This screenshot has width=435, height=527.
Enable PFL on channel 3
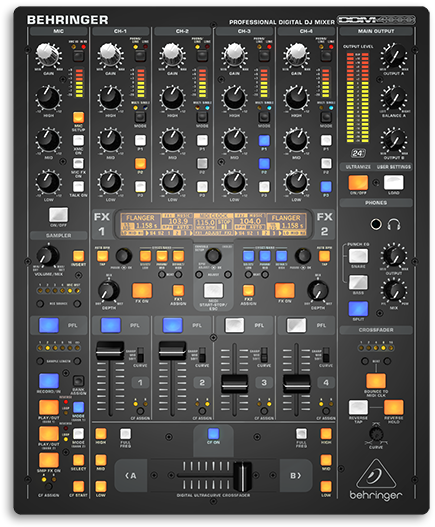pos(234,325)
